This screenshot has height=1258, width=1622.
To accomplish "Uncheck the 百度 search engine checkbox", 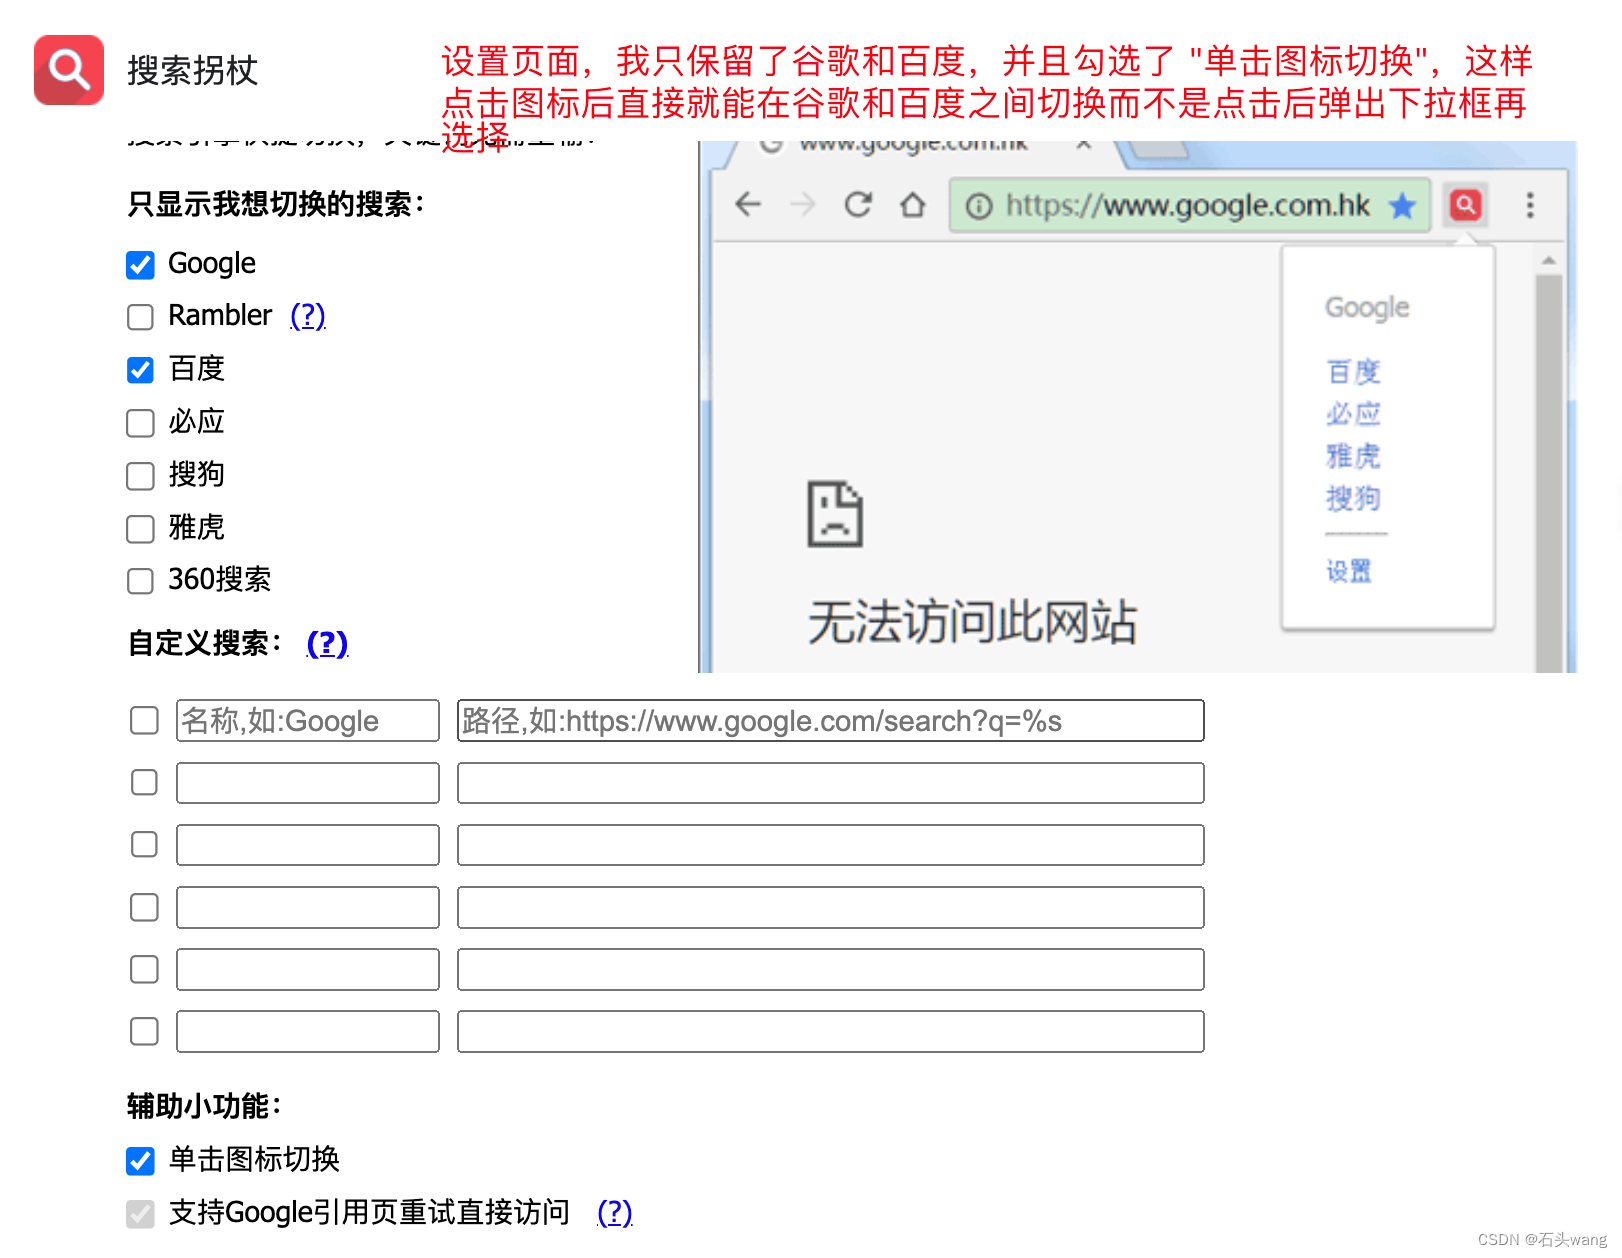I will [x=141, y=370].
